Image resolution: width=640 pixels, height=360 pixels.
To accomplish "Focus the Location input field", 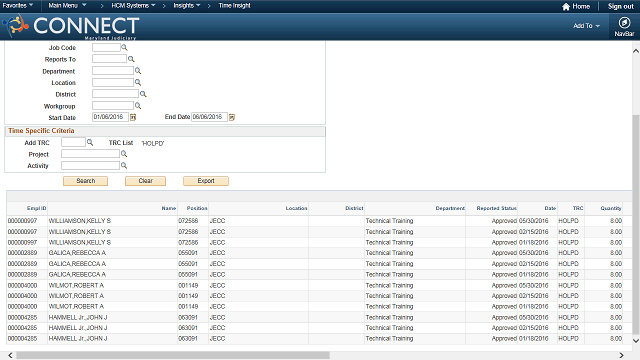I will point(113,82).
